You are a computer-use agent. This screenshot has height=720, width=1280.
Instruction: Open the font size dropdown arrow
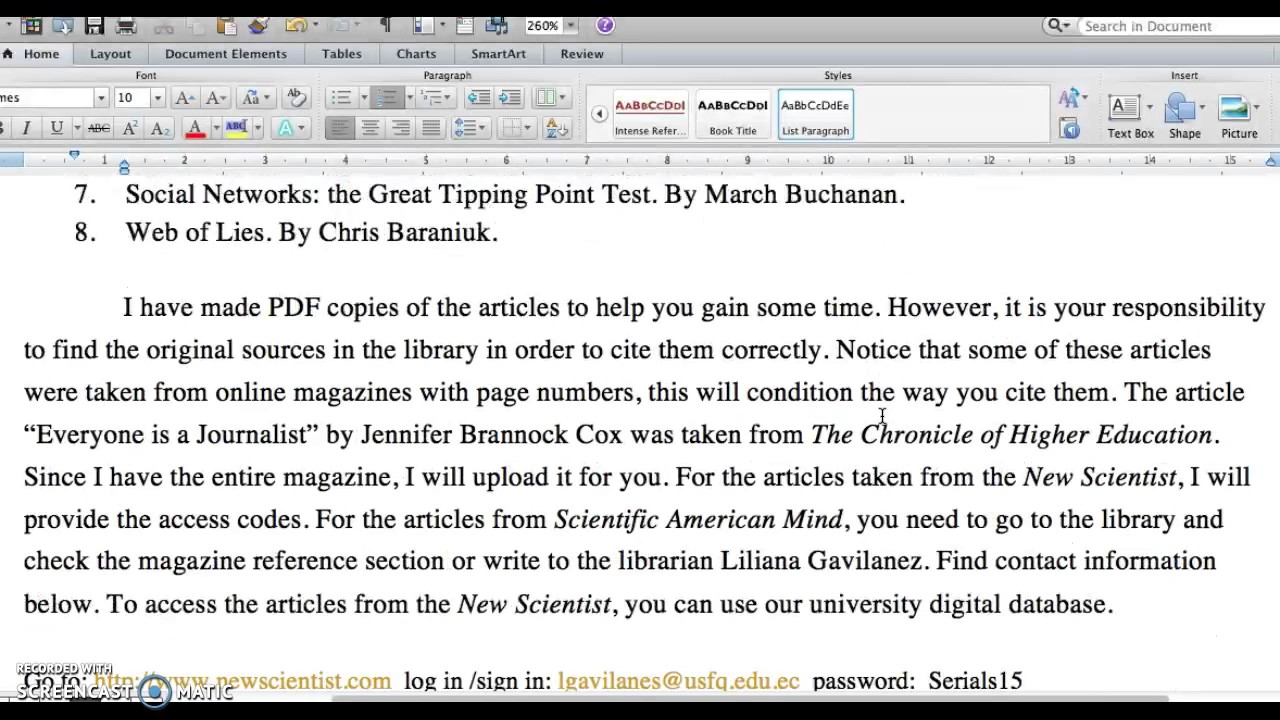[x=157, y=98]
